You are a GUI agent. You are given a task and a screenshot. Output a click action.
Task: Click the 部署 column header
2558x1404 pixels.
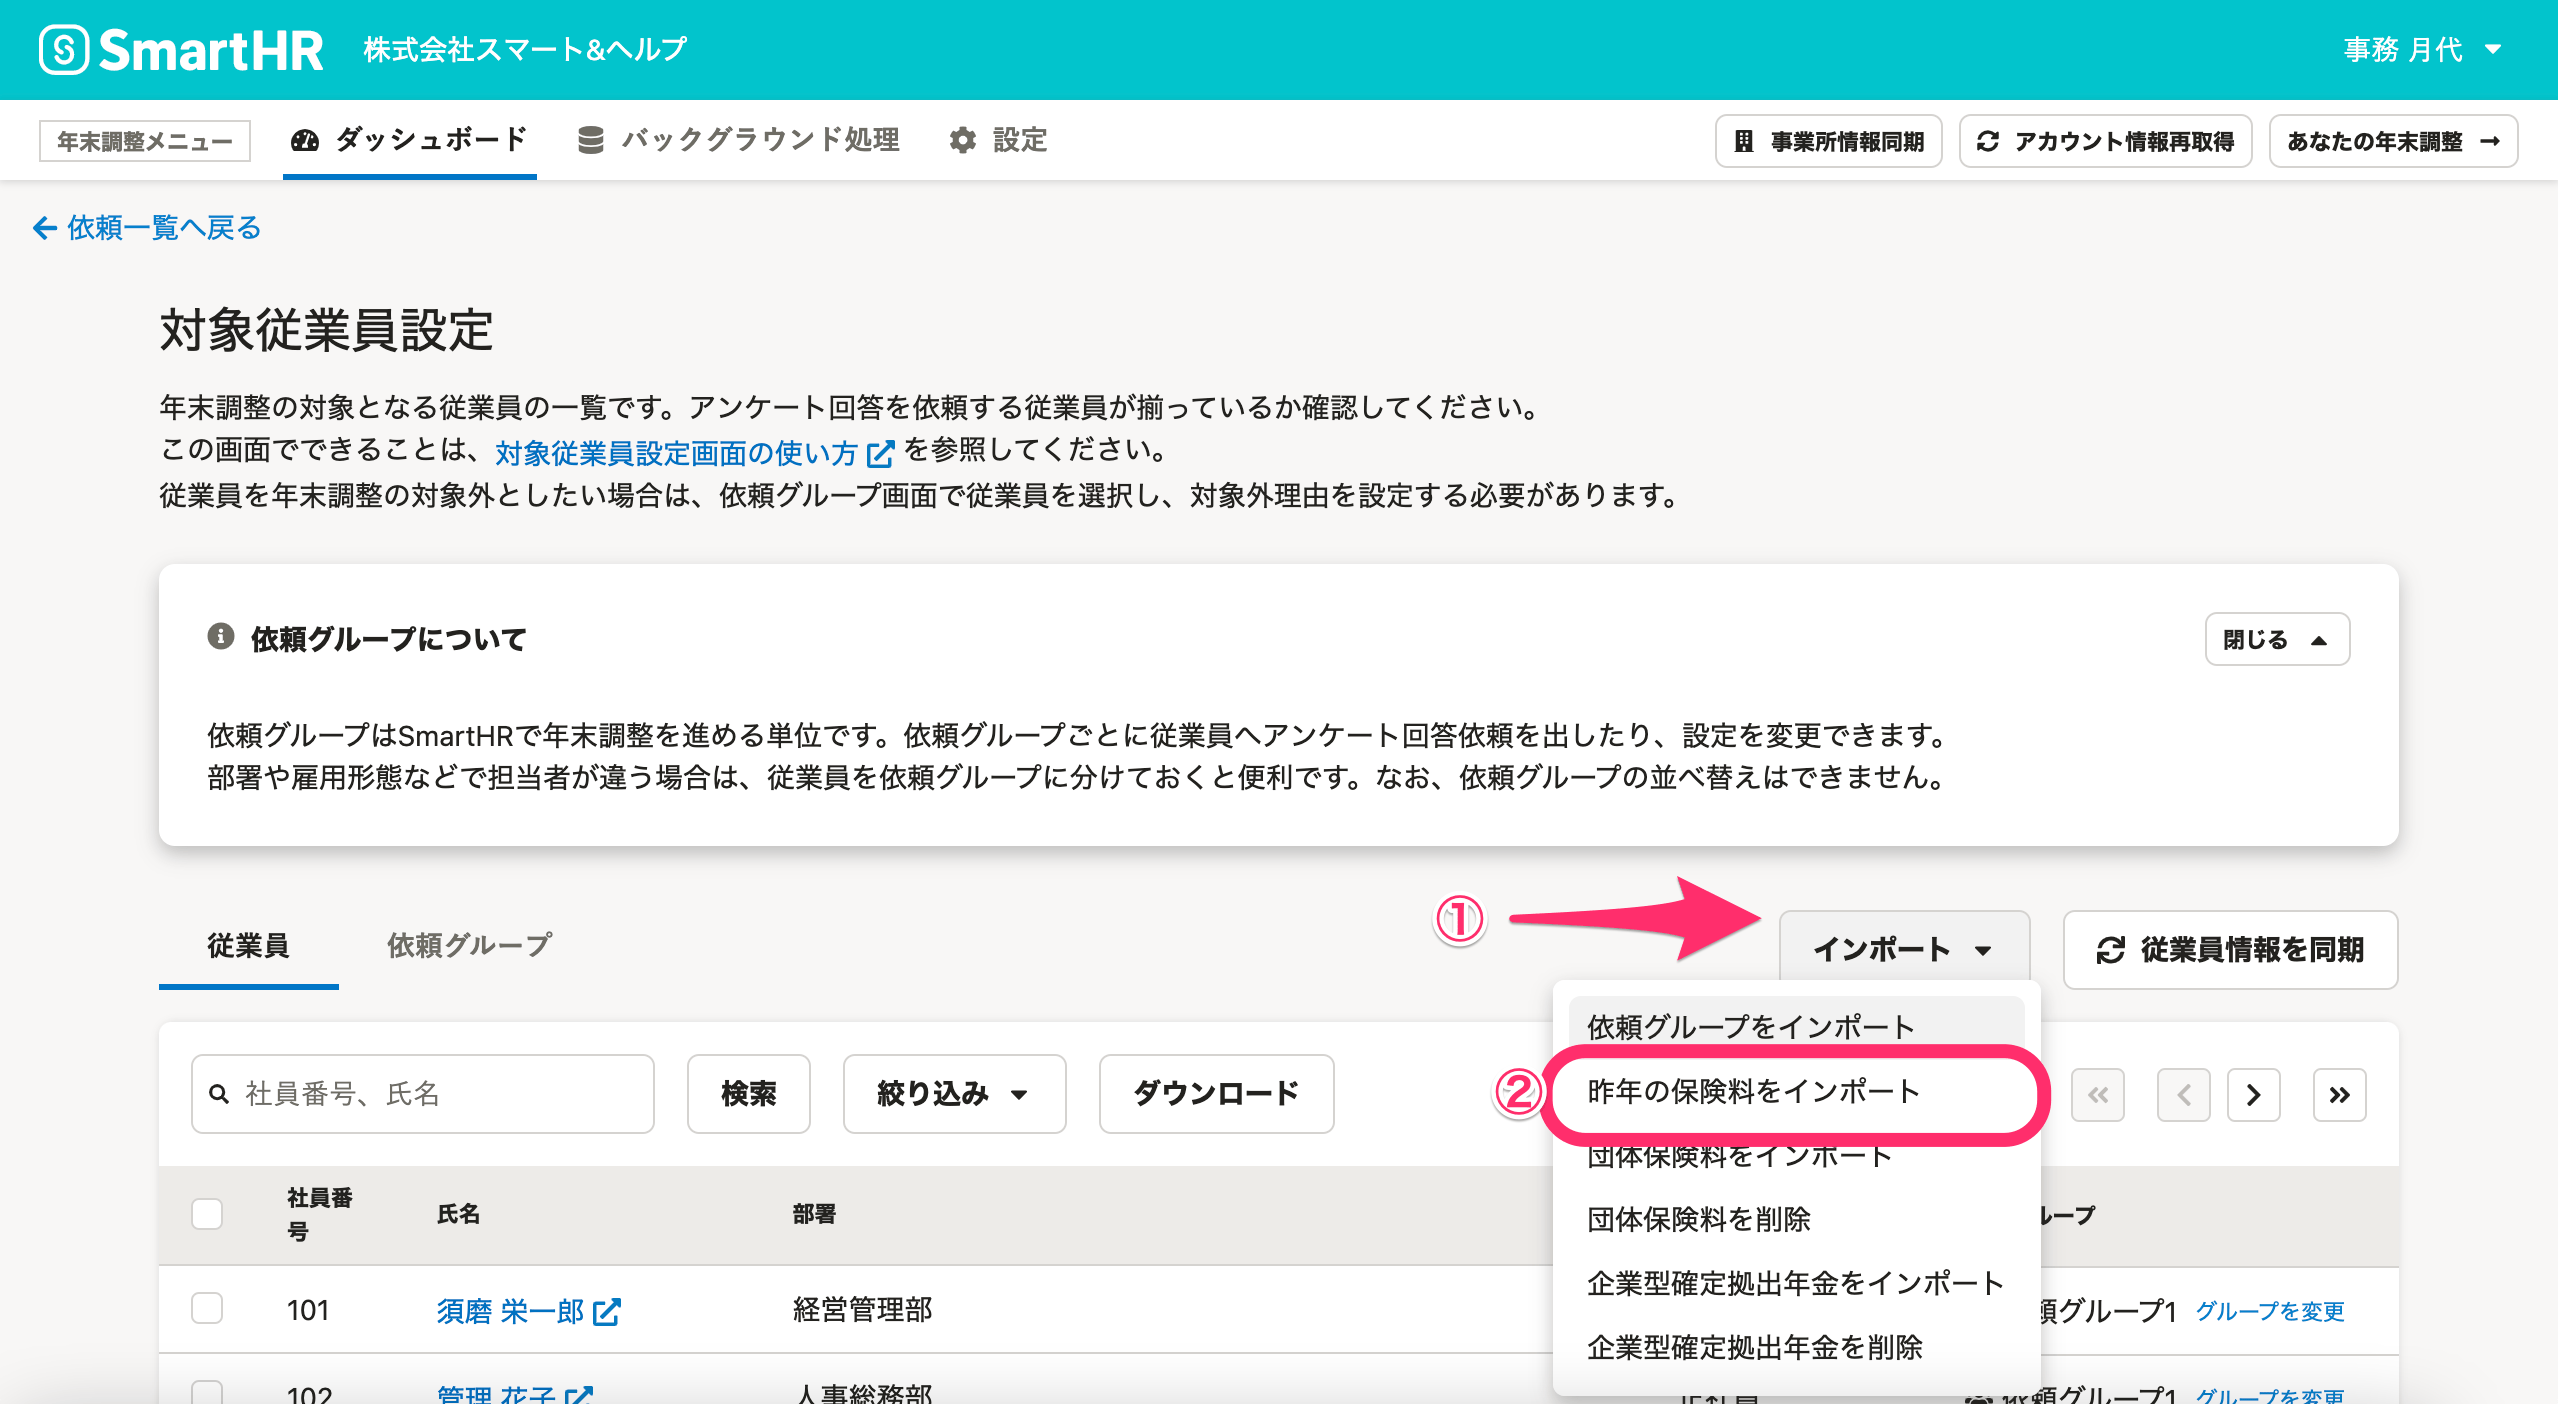point(814,1214)
